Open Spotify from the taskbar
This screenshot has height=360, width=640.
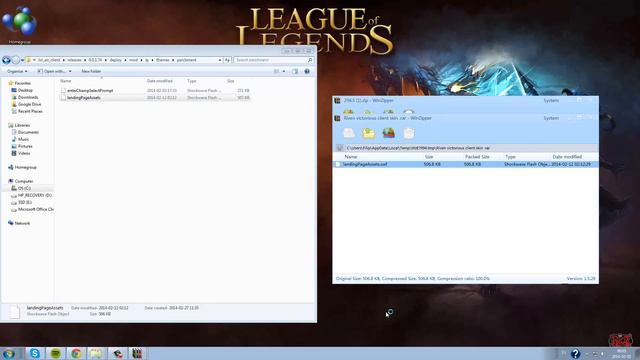(x=56, y=353)
